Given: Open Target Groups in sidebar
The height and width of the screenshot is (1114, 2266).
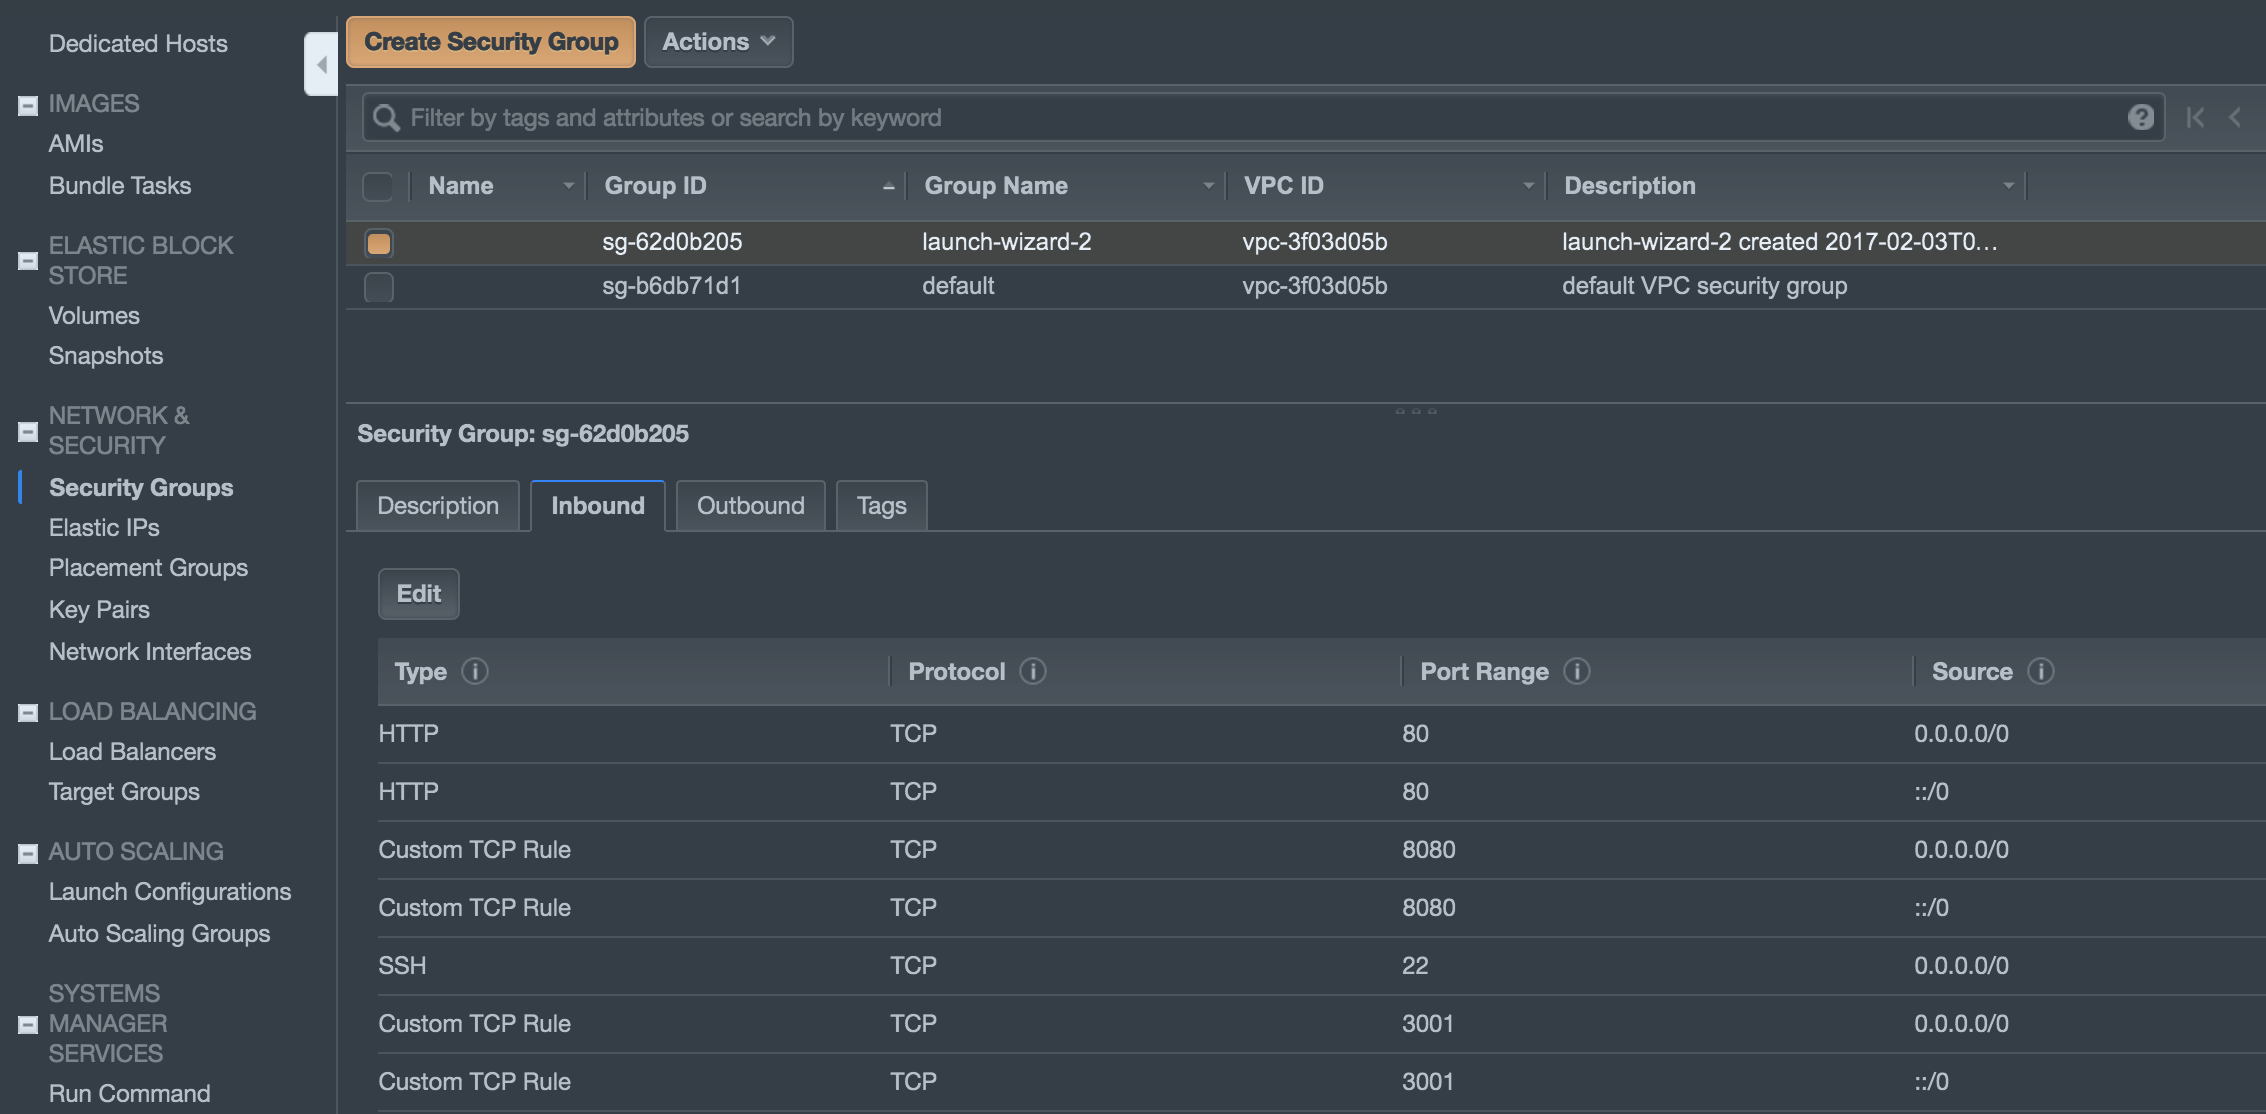Looking at the screenshot, I should (124, 792).
